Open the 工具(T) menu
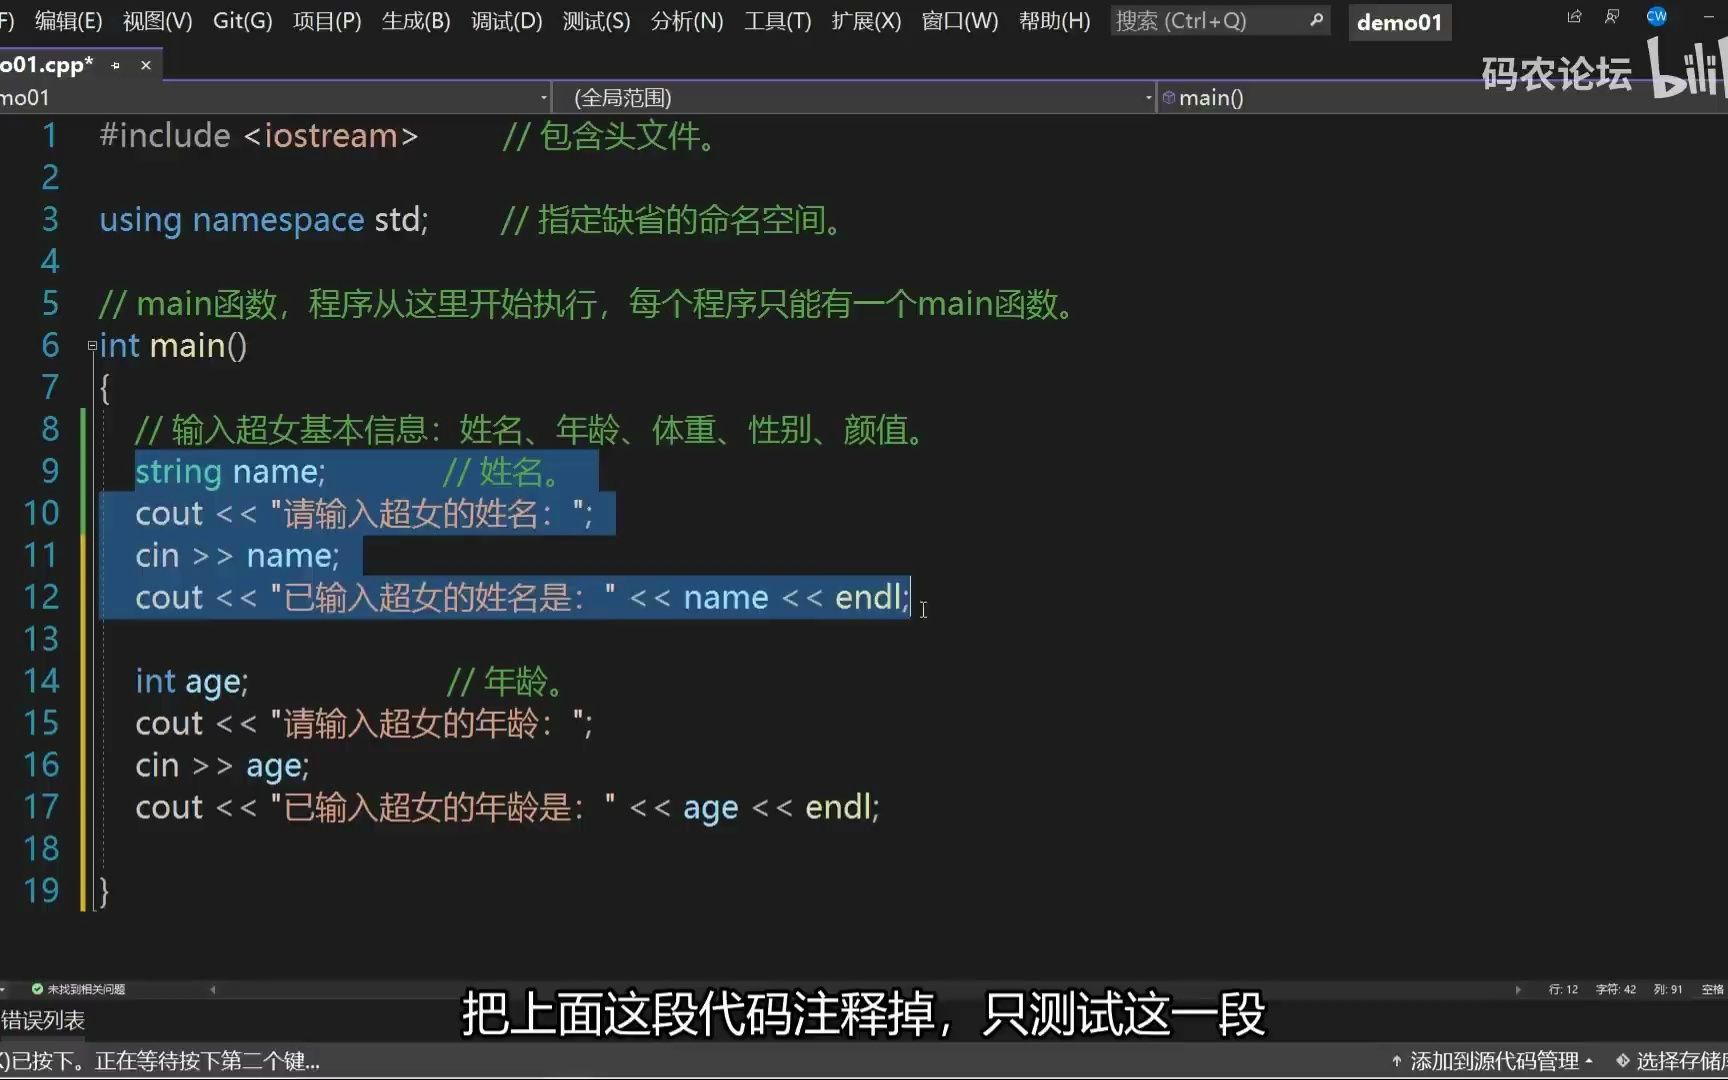 (777, 21)
